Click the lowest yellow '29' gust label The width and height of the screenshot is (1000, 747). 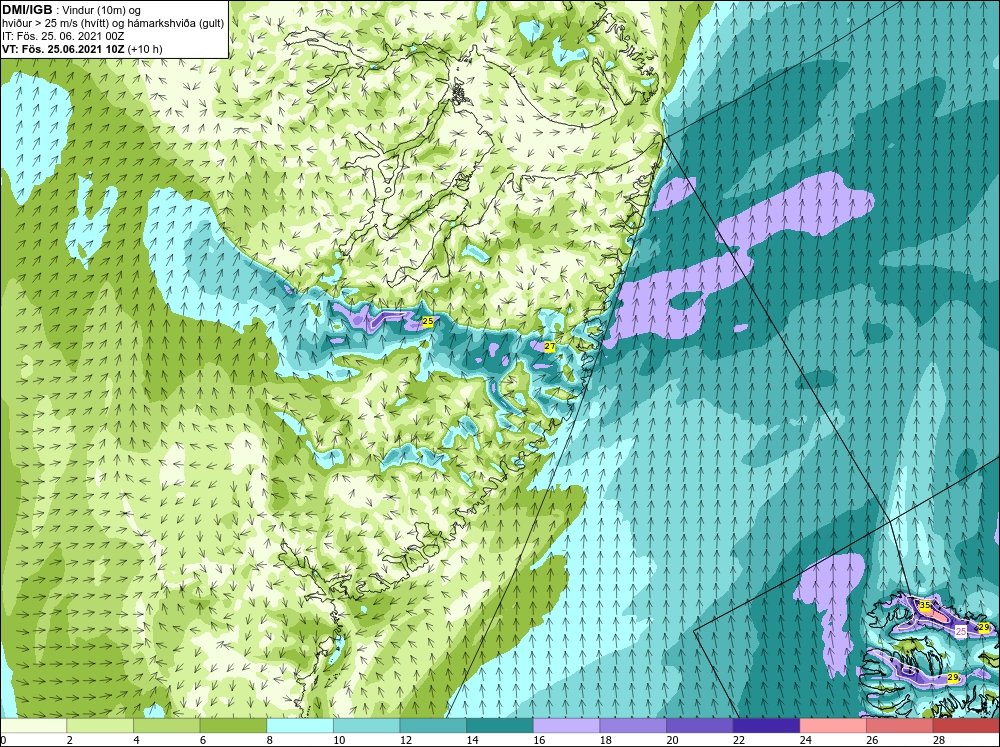point(953,677)
